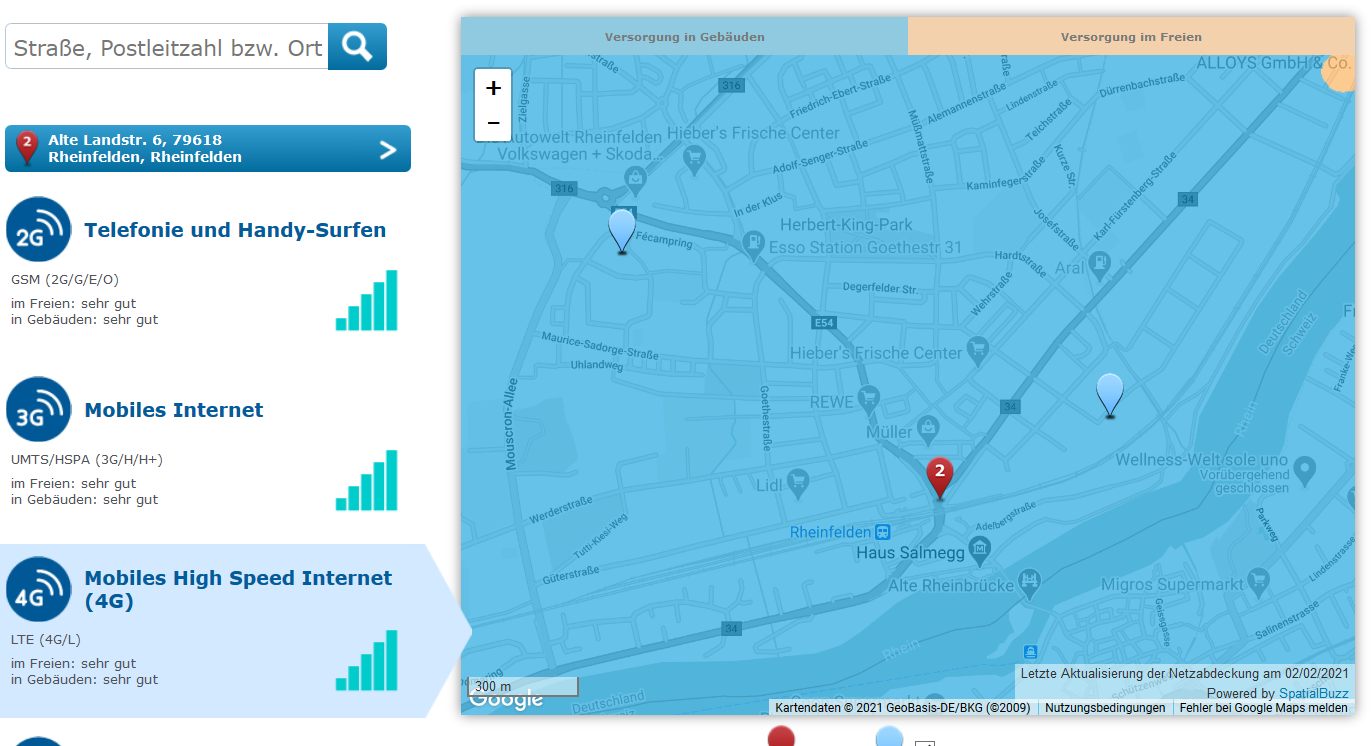Switch to Versorgung im Freien tab
The width and height of the screenshot is (1372, 746).
pos(1131,36)
